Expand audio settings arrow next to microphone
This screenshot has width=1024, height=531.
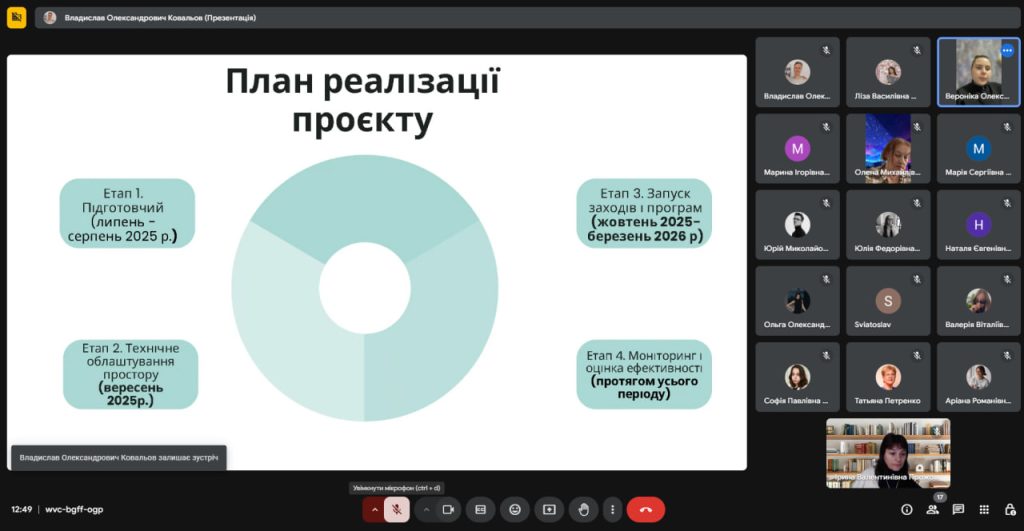375,509
